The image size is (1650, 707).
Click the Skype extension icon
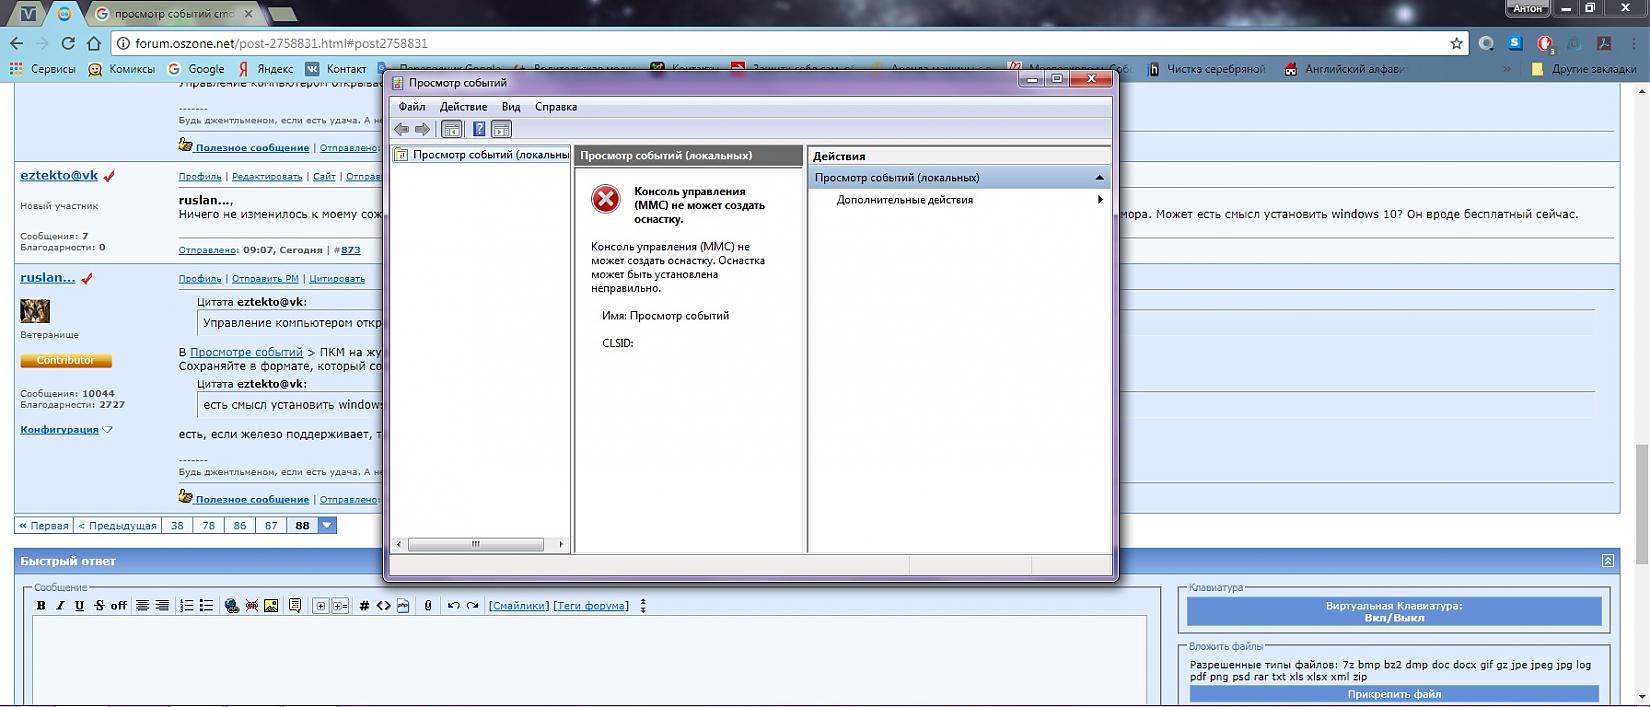(1515, 43)
